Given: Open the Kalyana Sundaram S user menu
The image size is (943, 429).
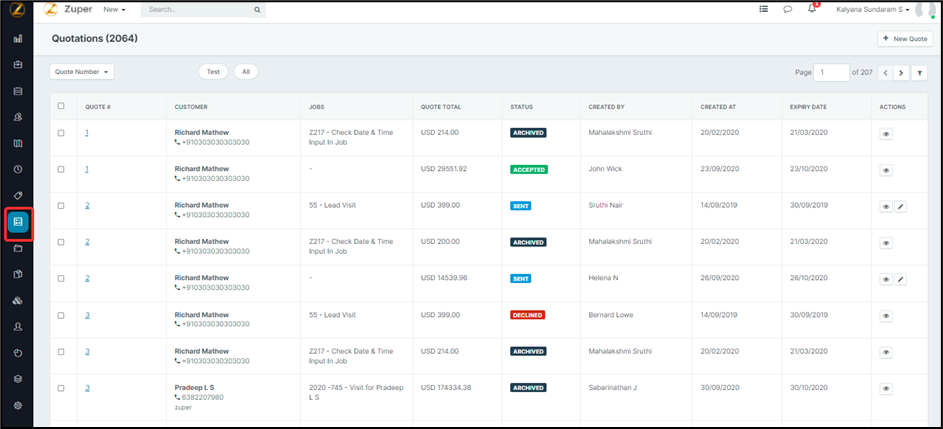Looking at the screenshot, I should coord(872,10).
